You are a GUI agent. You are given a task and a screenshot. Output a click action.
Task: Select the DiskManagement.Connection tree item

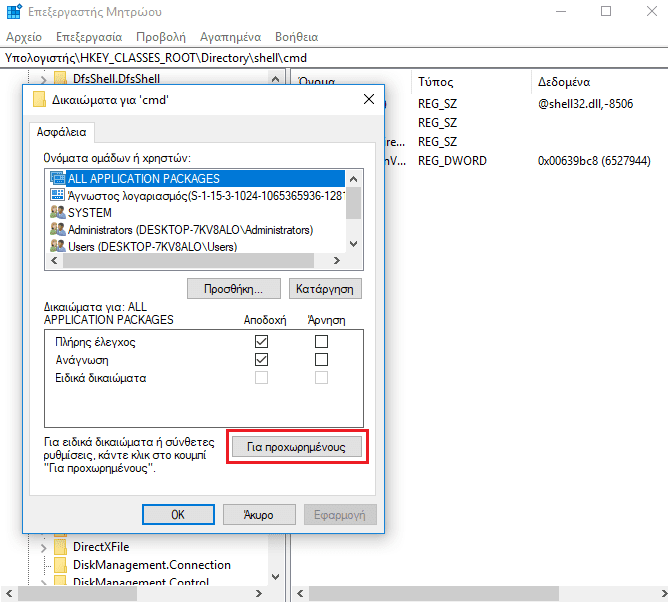click(x=152, y=565)
